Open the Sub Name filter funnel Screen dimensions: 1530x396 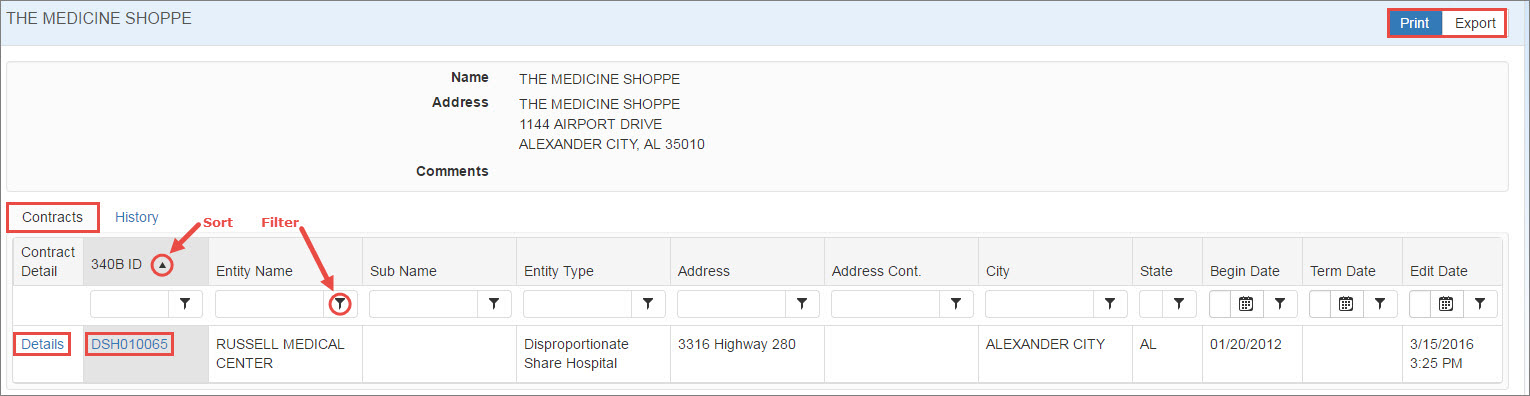click(x=493, y=303)
